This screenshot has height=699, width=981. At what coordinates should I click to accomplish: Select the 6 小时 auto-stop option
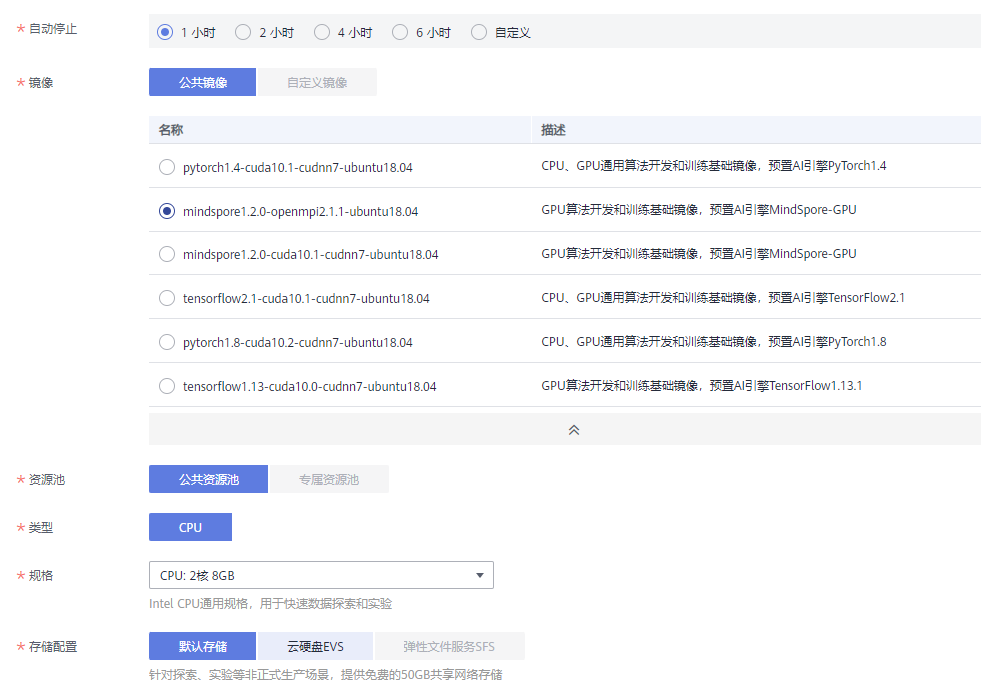(x=400, y=32)
